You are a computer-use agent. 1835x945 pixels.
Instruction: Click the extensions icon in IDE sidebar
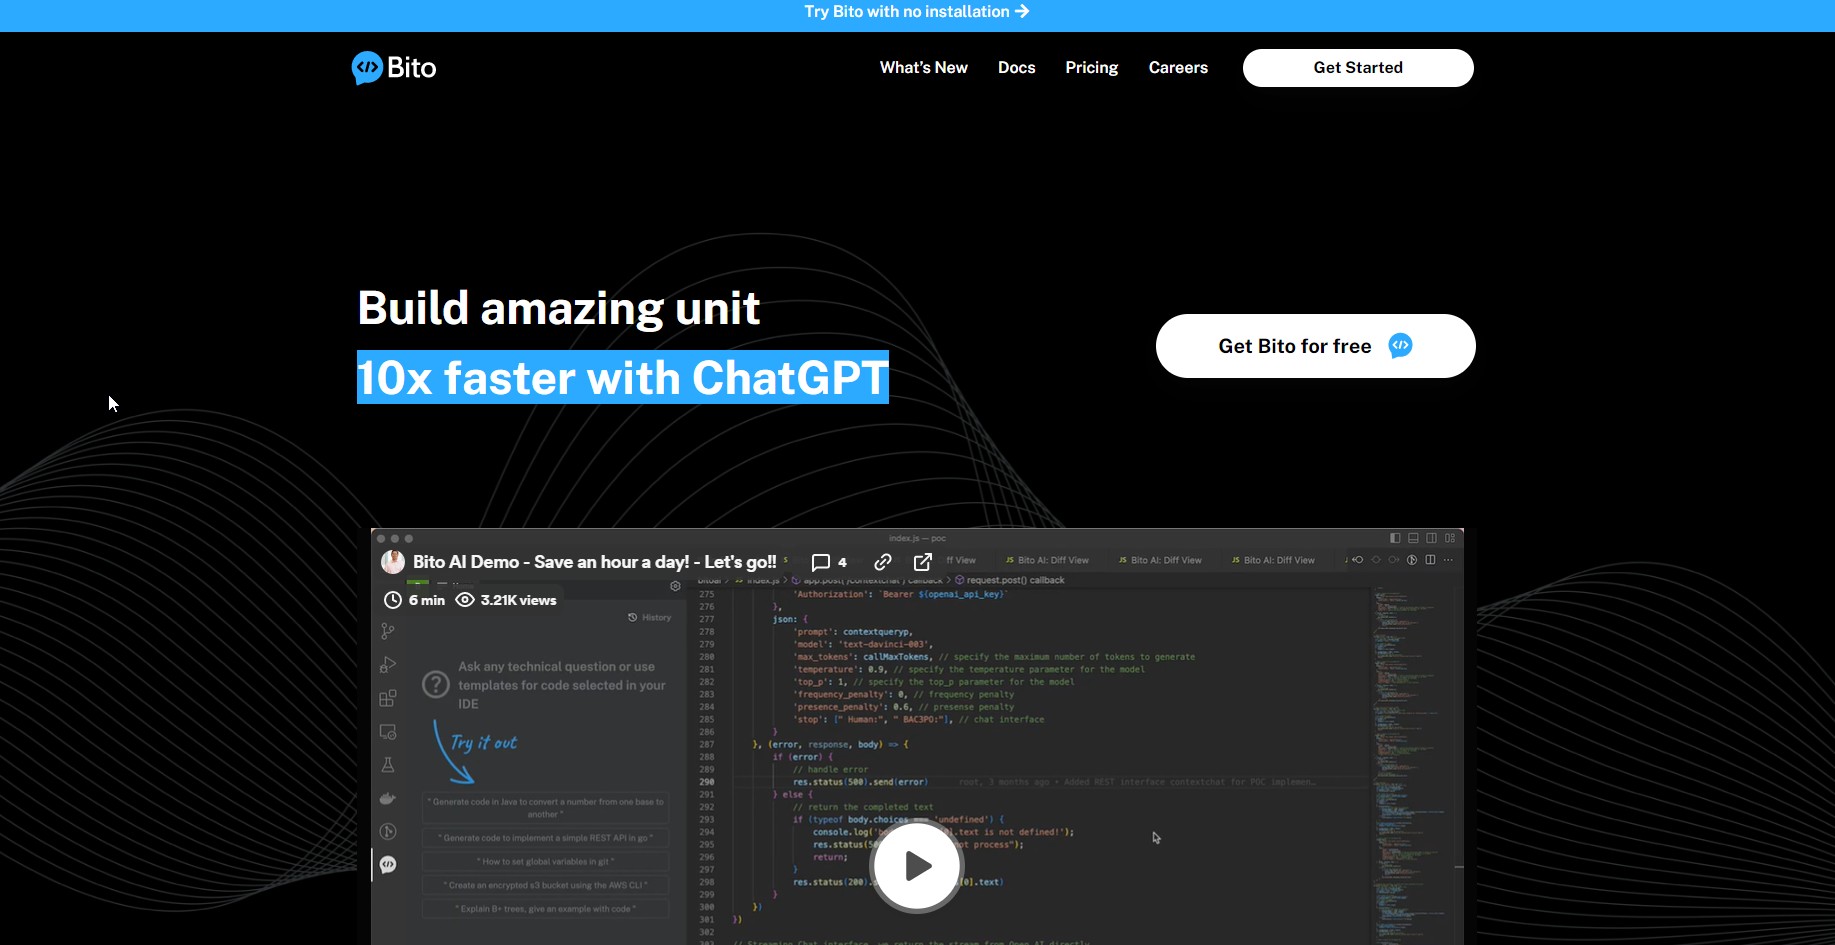pos(388,698)
